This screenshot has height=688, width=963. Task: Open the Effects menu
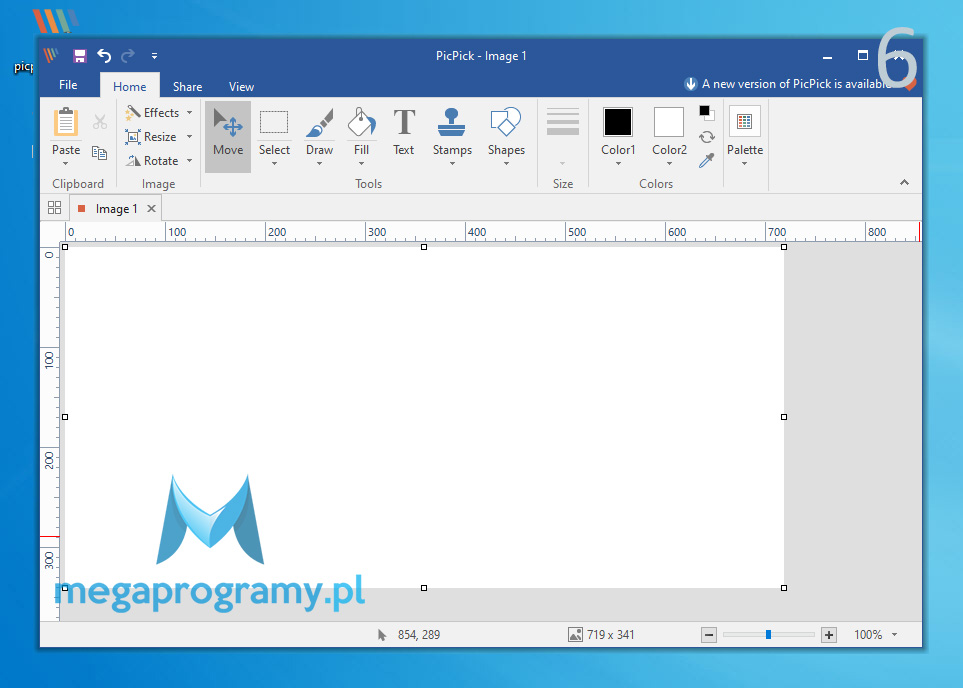pyautogui.click(x=159, y=112)
